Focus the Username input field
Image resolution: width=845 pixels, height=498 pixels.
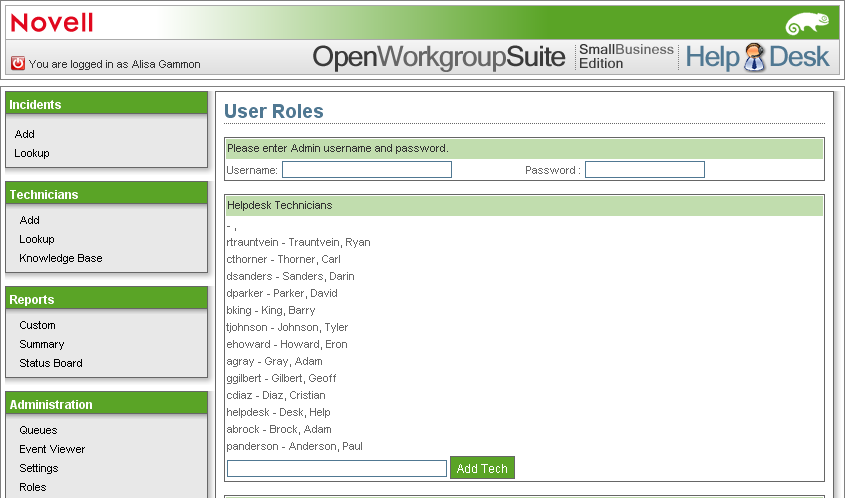367,170
